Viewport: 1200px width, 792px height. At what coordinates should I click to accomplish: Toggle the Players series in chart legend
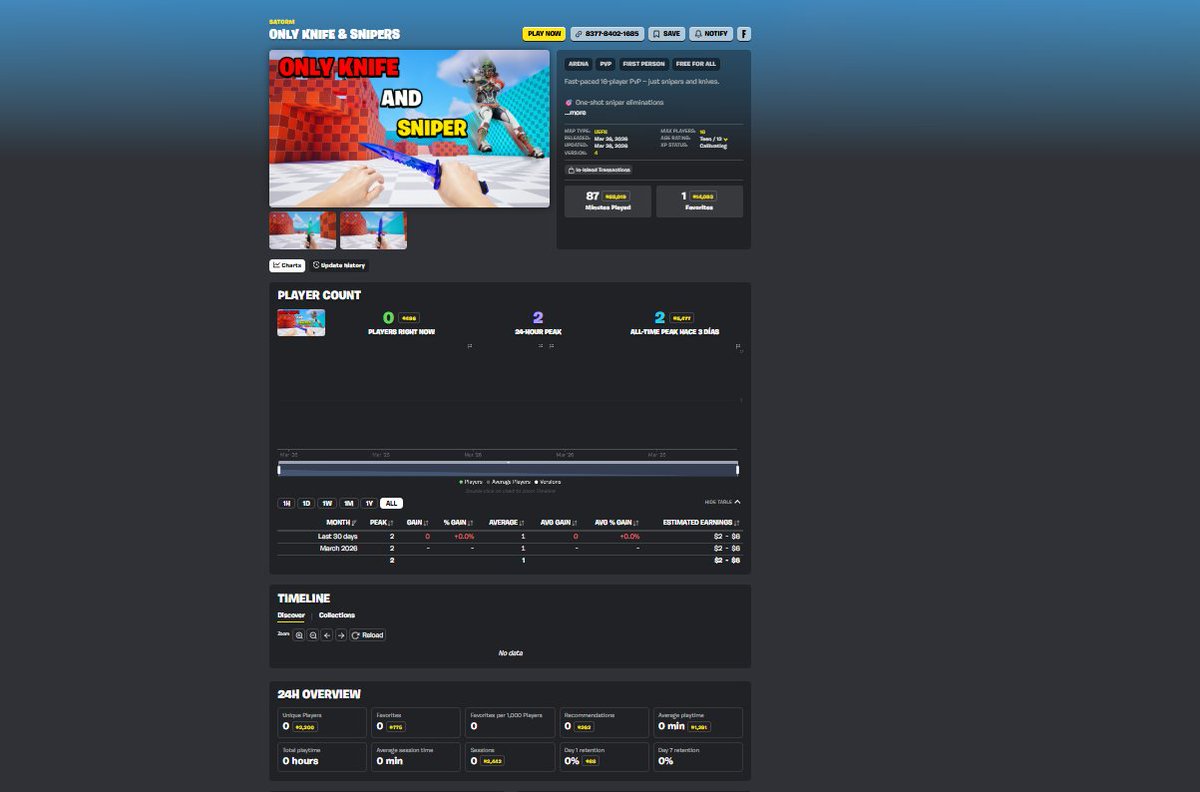pos(470,482)
